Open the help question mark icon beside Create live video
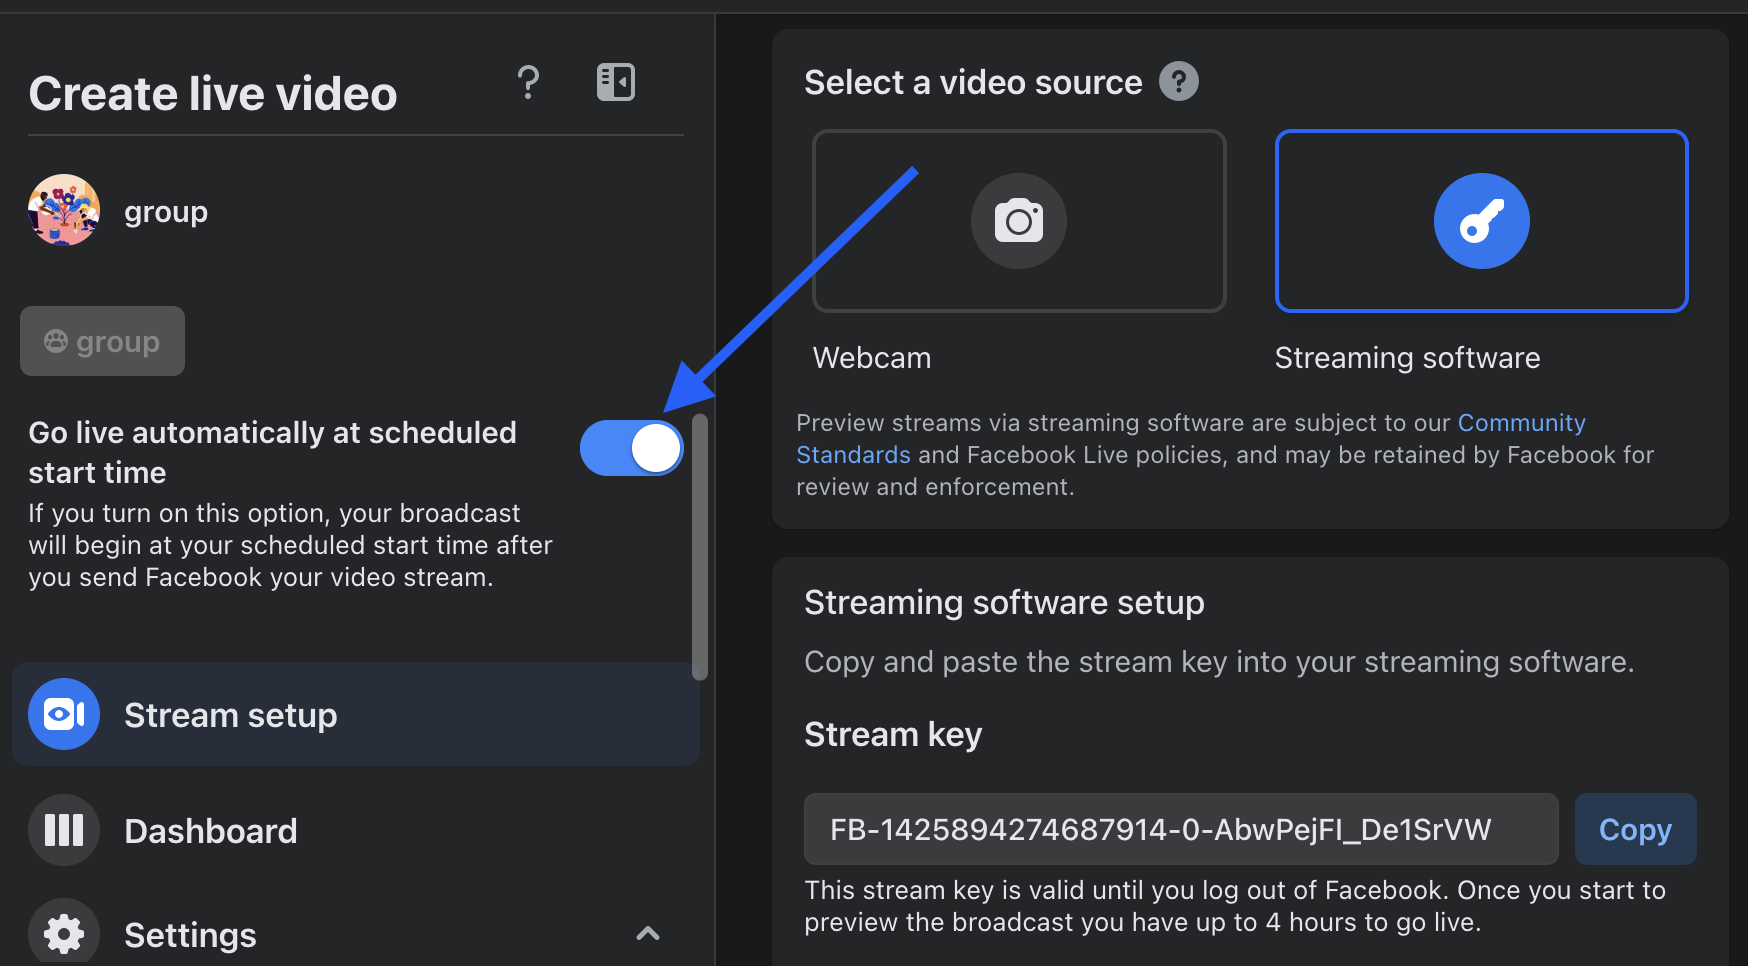Screen dimensions: 1748x966 pyautogui.click(x=528, y=82)
